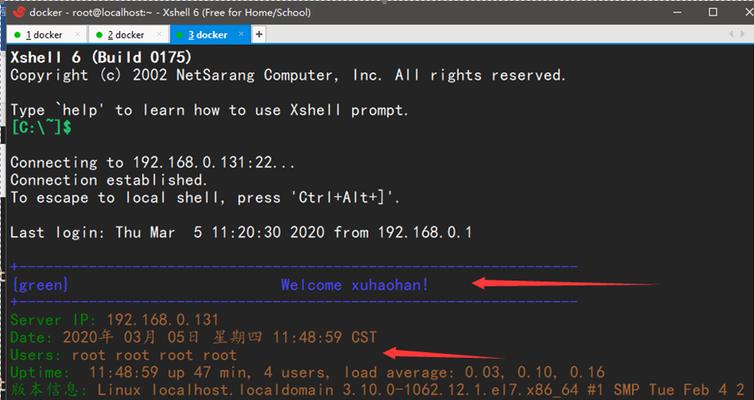Viewport: 754px width, 400px height.
Task: Close the '2 docker' tab
Action: tap(159, 35)
